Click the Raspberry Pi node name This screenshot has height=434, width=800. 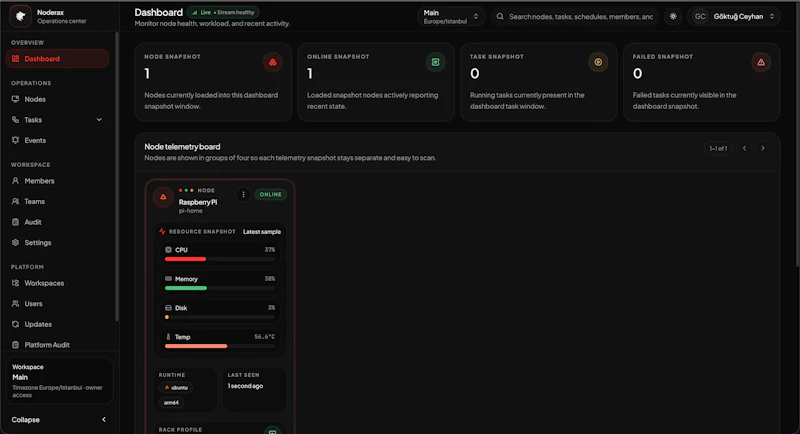coord(198,202)
